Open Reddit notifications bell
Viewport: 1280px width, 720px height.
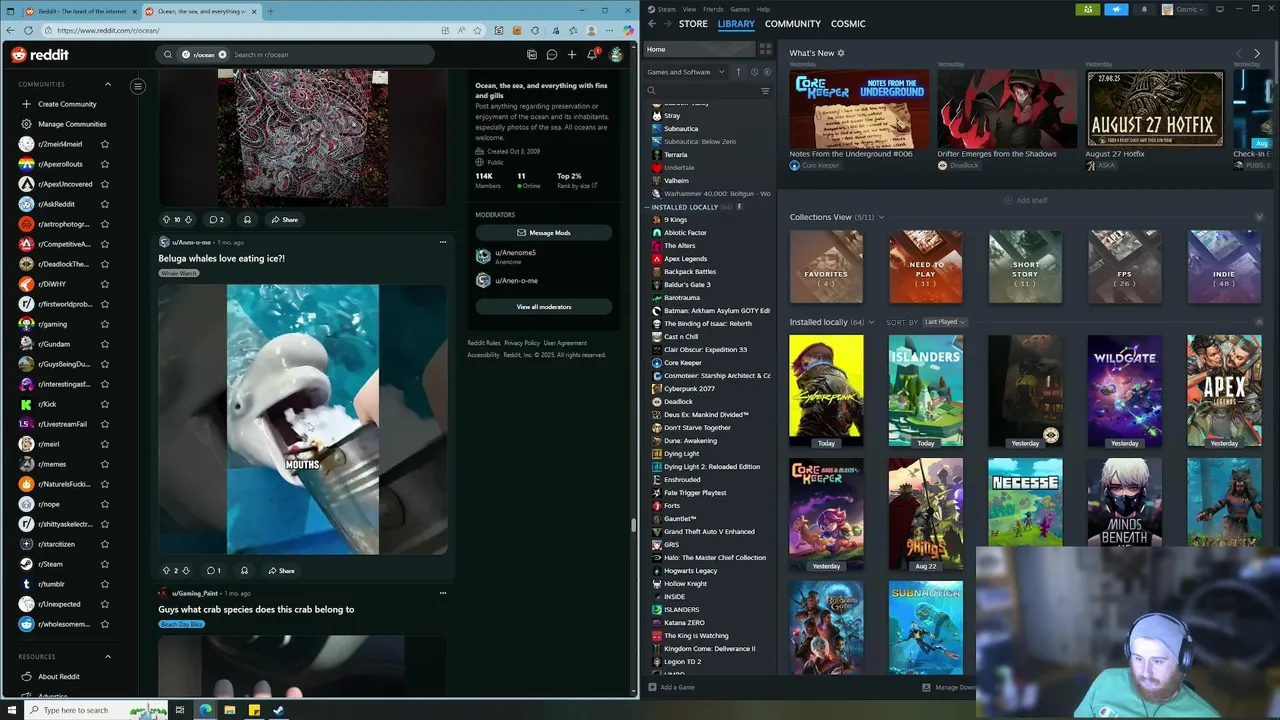click(x=592, y=55)
